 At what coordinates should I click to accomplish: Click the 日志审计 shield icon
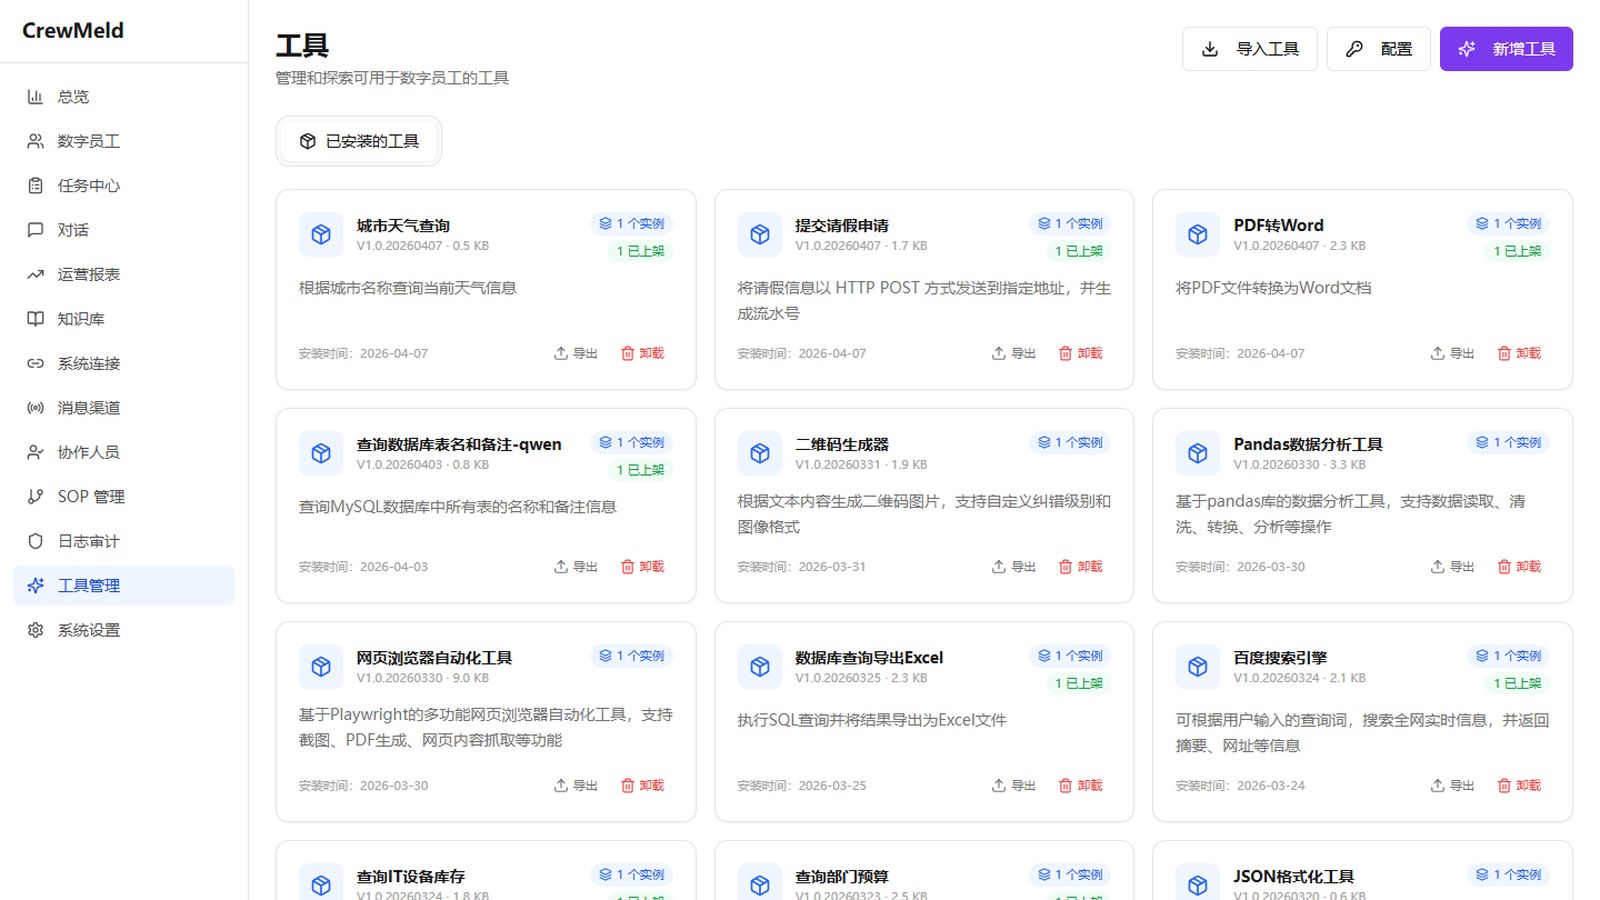click(x=35, y=541)
